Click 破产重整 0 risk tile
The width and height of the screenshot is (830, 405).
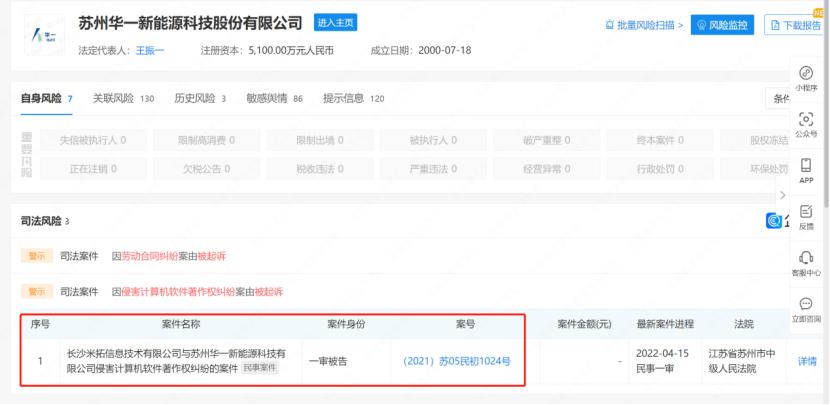pos(546,140)
